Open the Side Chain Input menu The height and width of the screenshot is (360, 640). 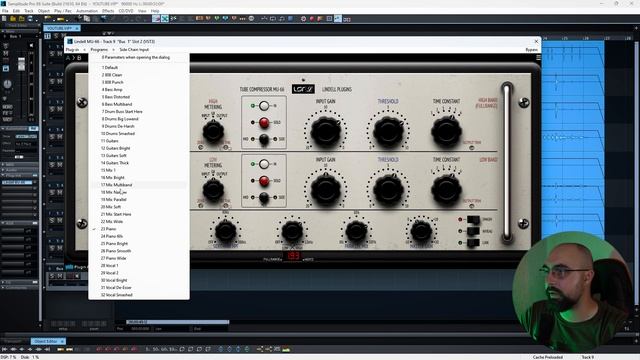point(134,49)
